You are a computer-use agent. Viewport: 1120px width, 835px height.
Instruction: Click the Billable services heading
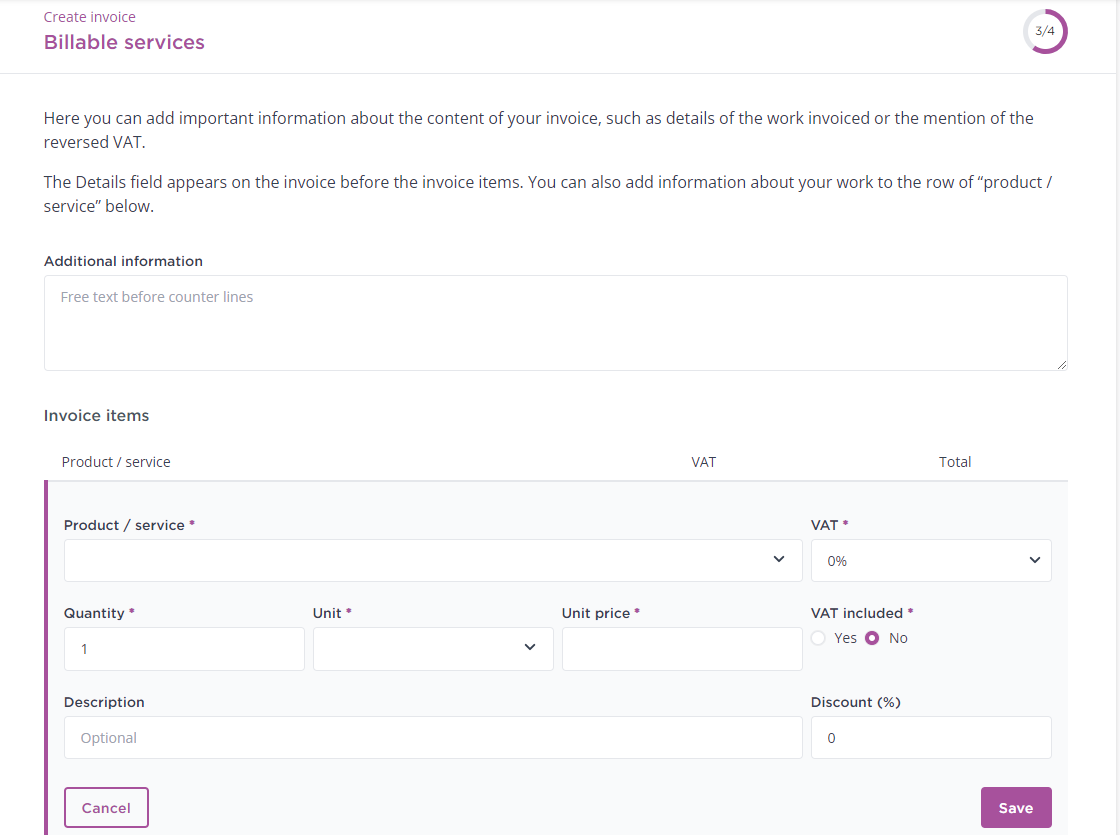124,42
